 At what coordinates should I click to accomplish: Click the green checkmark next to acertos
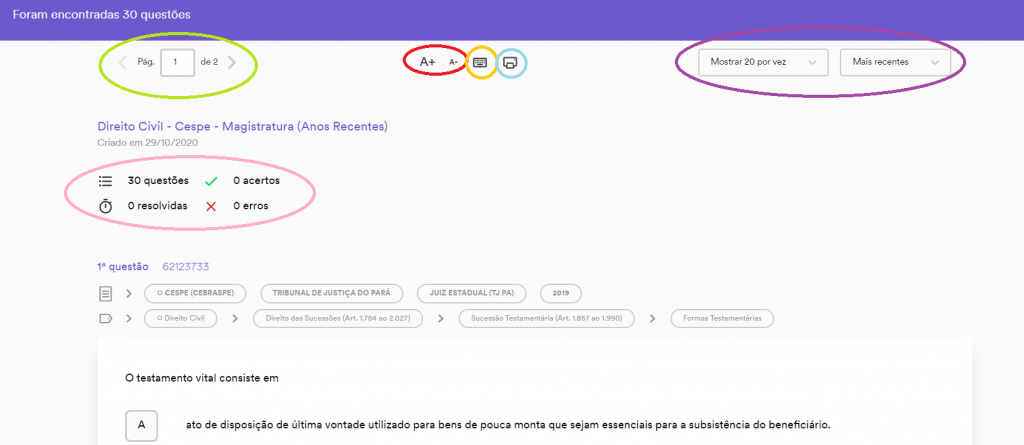click(x=211, y=182)
